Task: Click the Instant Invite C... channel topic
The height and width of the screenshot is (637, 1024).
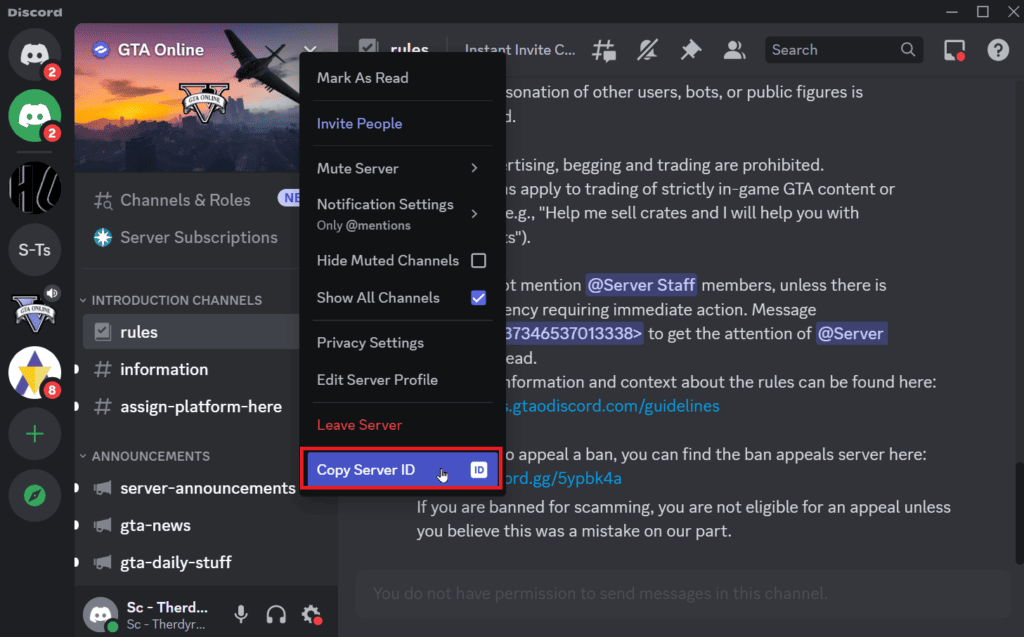Action: tap(520, 50)
